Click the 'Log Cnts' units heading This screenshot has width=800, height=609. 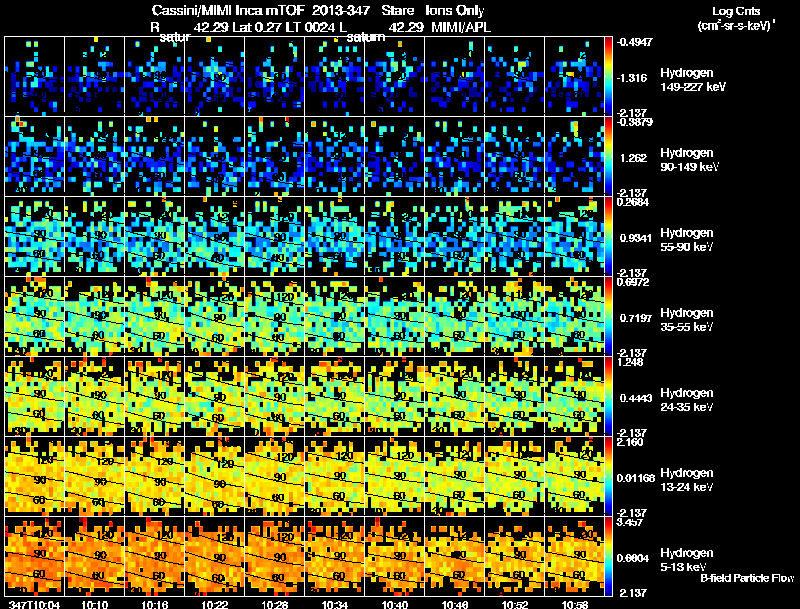click(736, 12)
